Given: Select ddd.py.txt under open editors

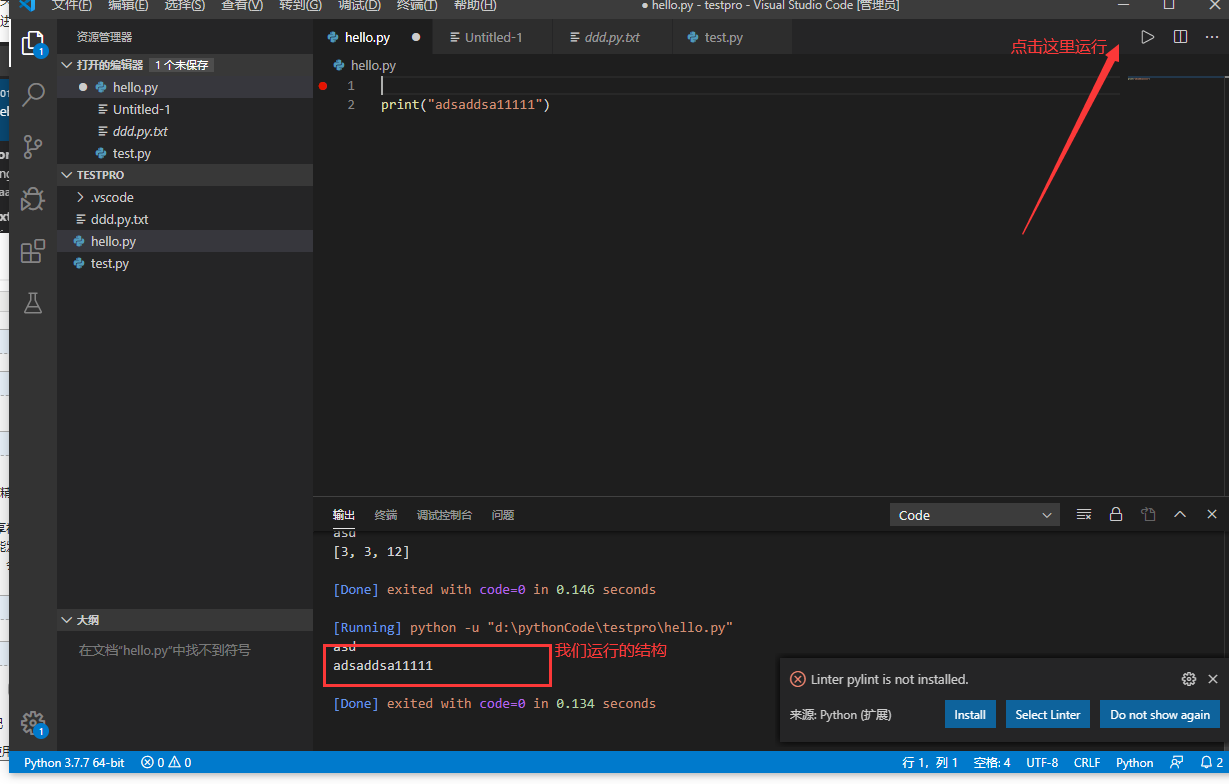Looking at the screenshot, I should coord(185,131).
